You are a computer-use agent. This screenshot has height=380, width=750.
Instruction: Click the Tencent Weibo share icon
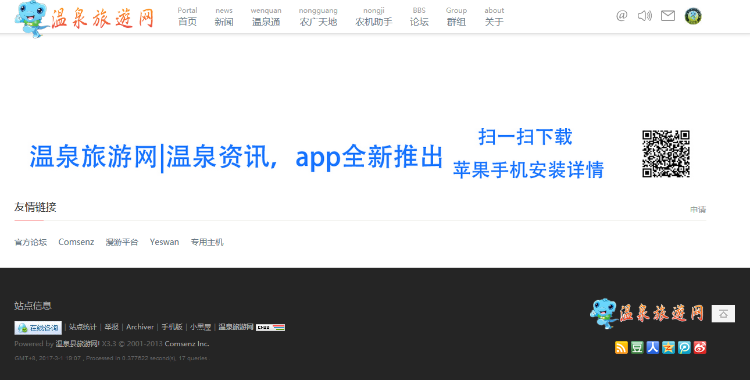coord(684,347)
